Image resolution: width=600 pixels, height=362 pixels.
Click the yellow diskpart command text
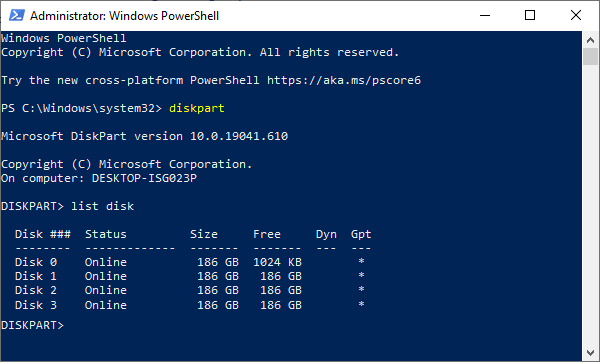point(197,108)
